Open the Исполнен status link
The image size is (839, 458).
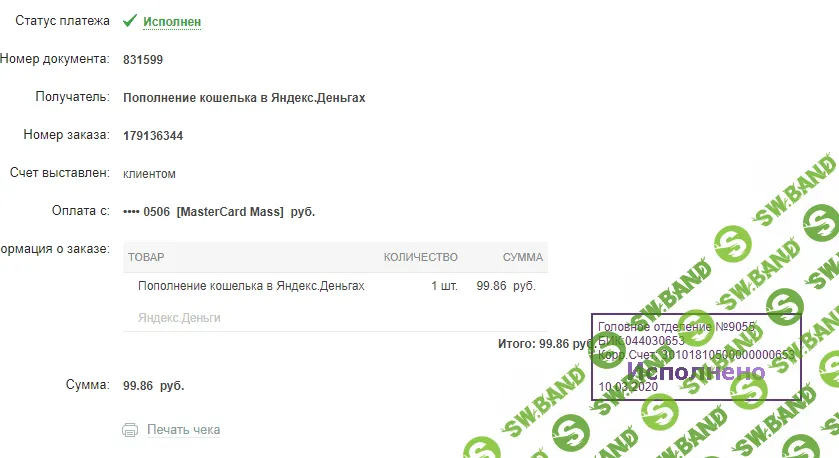click(172, 22)
